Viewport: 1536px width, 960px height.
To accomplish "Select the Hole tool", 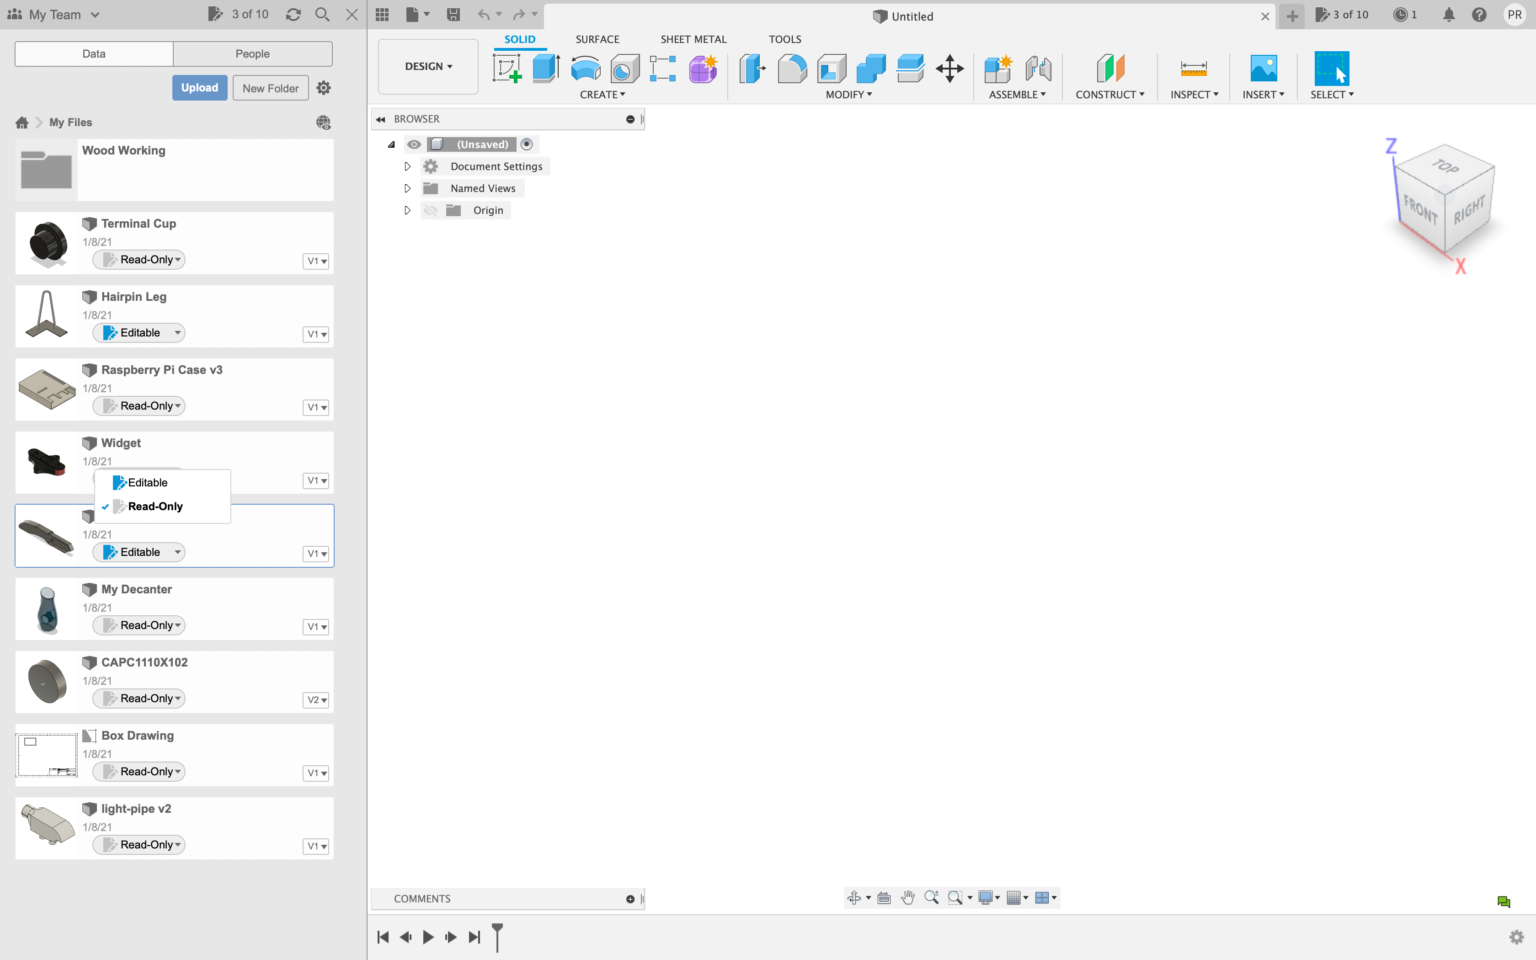I will (624, 68).
